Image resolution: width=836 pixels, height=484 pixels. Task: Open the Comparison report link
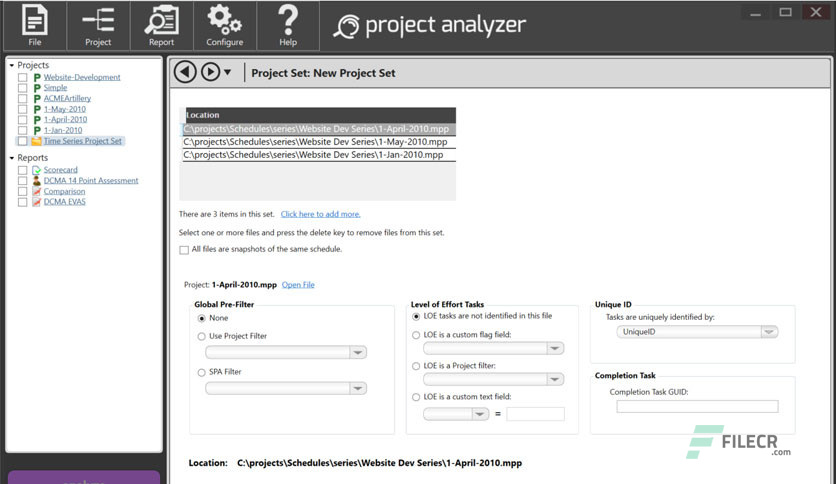coord(64,191)
